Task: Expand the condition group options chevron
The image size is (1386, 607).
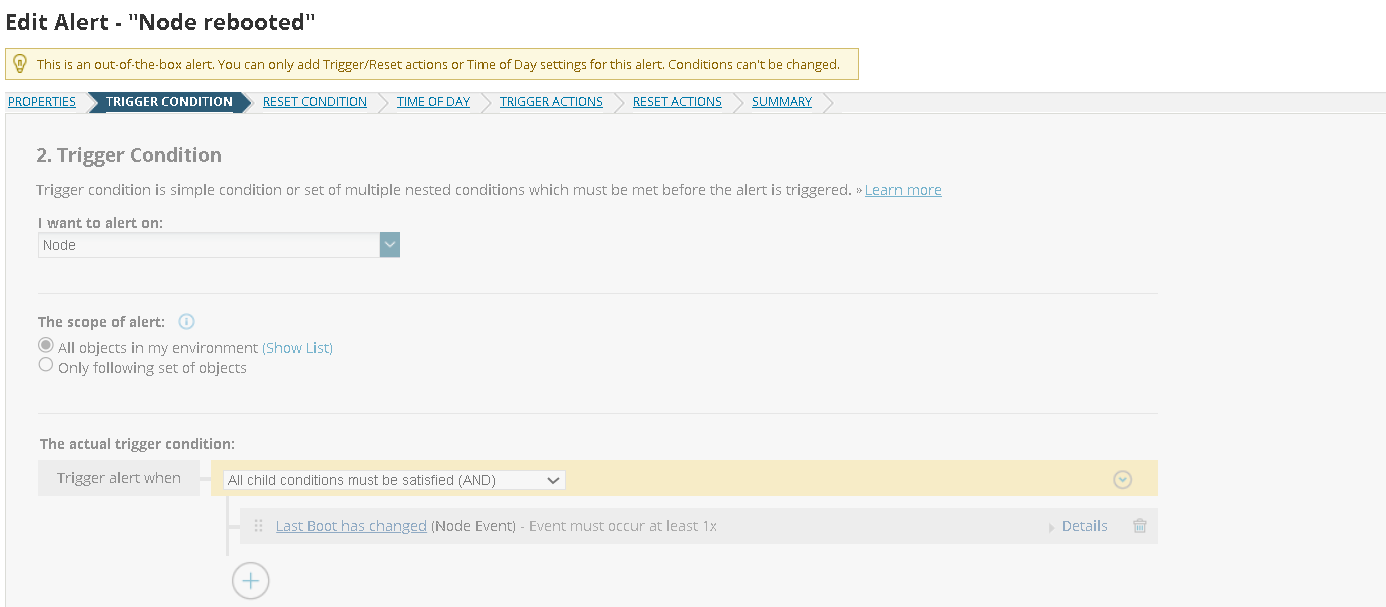Action: [x=1122, y=480]
